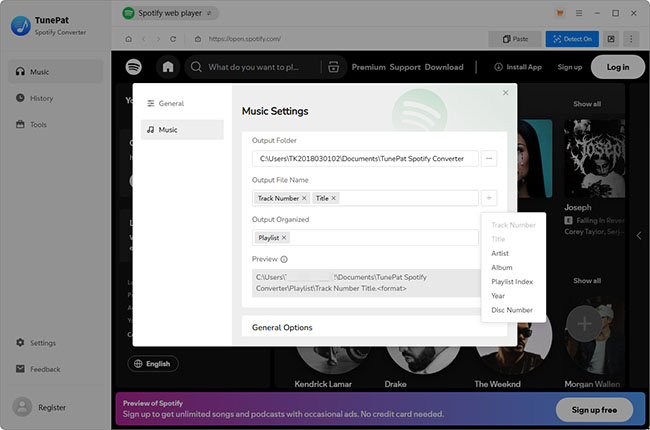Go back in the embedded browser
The image size is (650, 430).
pos(144,39)
